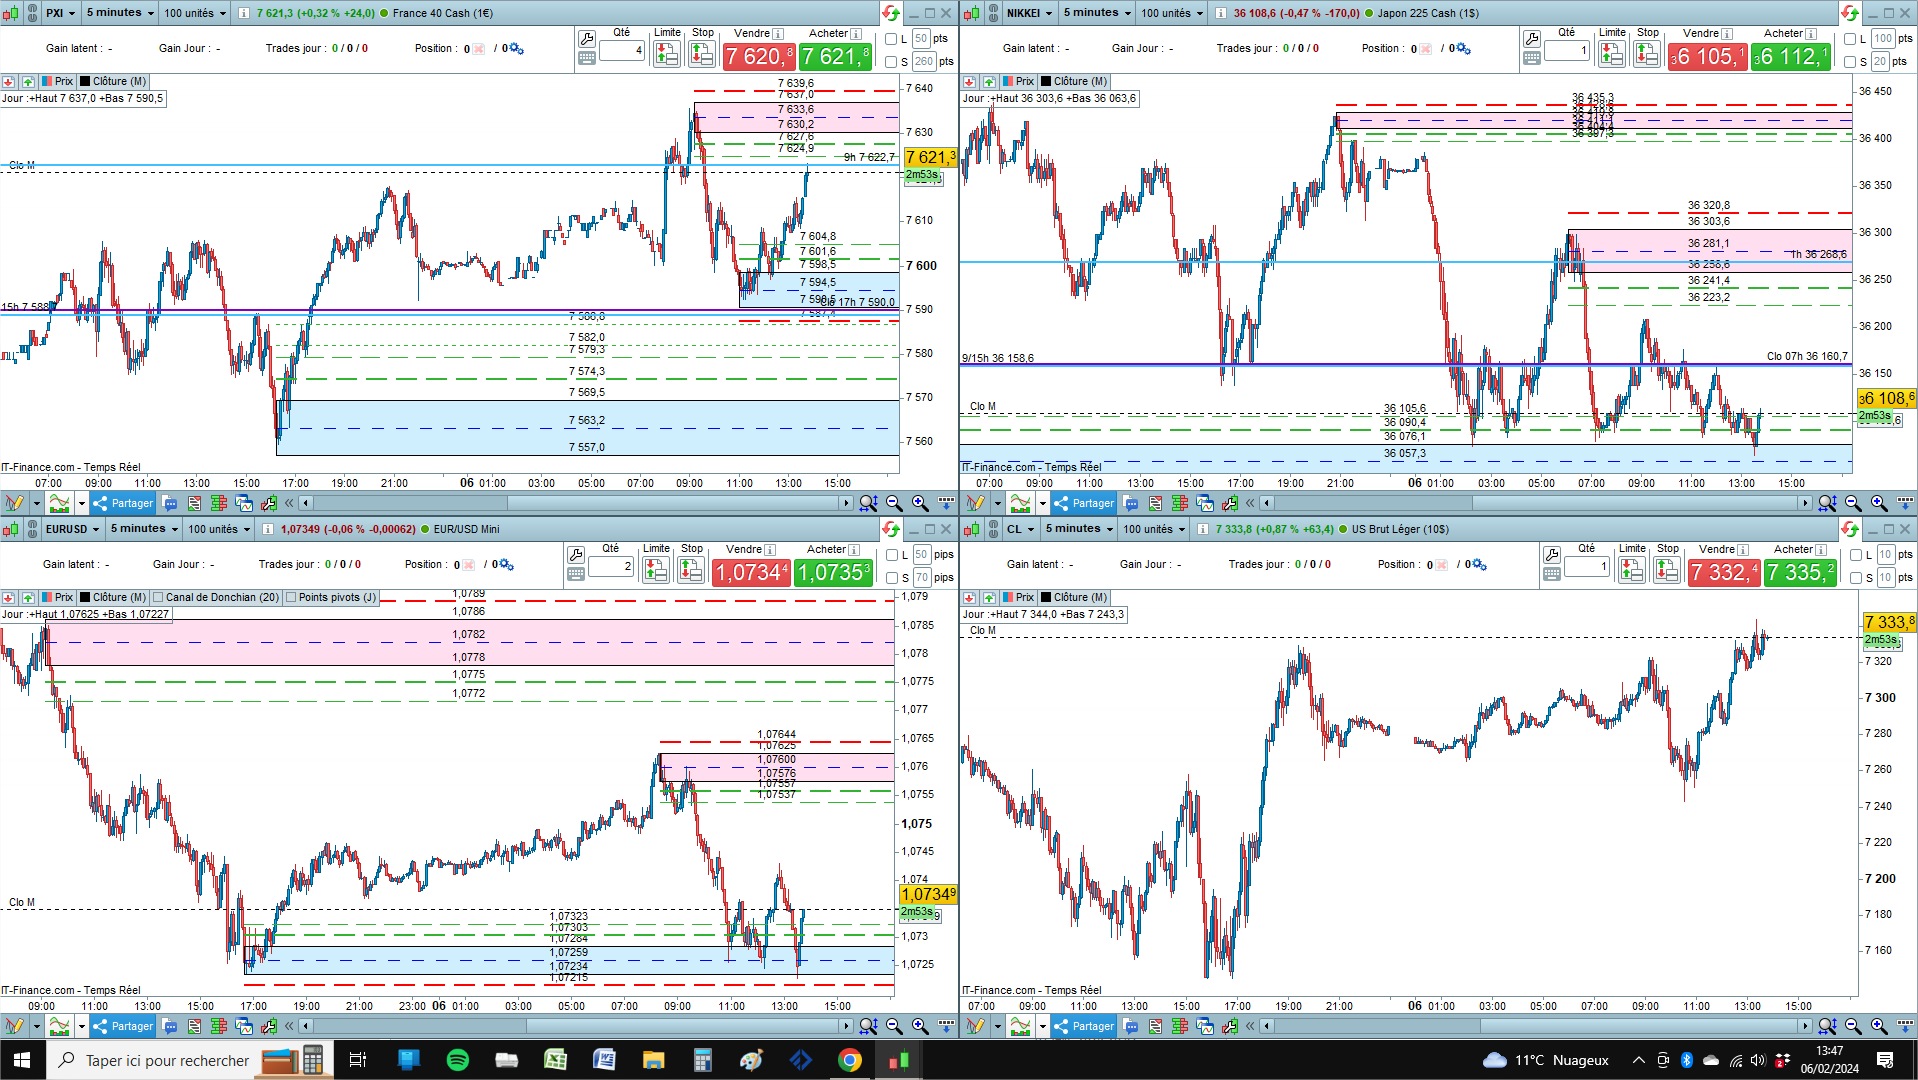Click the NIKKEI chart horizontal scrollbar

click(1536, 503)
